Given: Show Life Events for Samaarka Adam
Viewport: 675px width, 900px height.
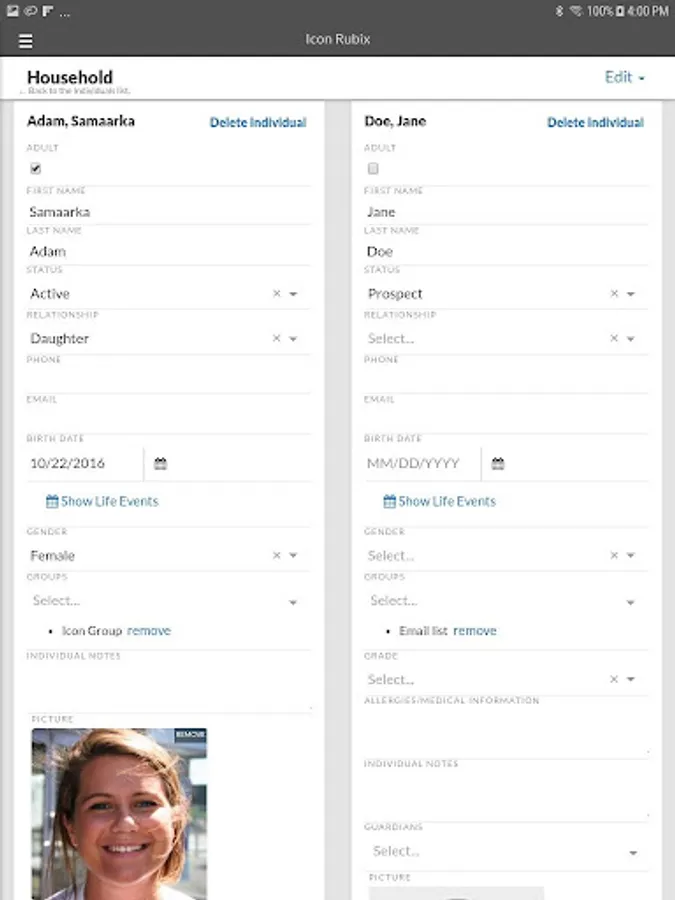Looking at the screenshot, I should coord(102,501).
